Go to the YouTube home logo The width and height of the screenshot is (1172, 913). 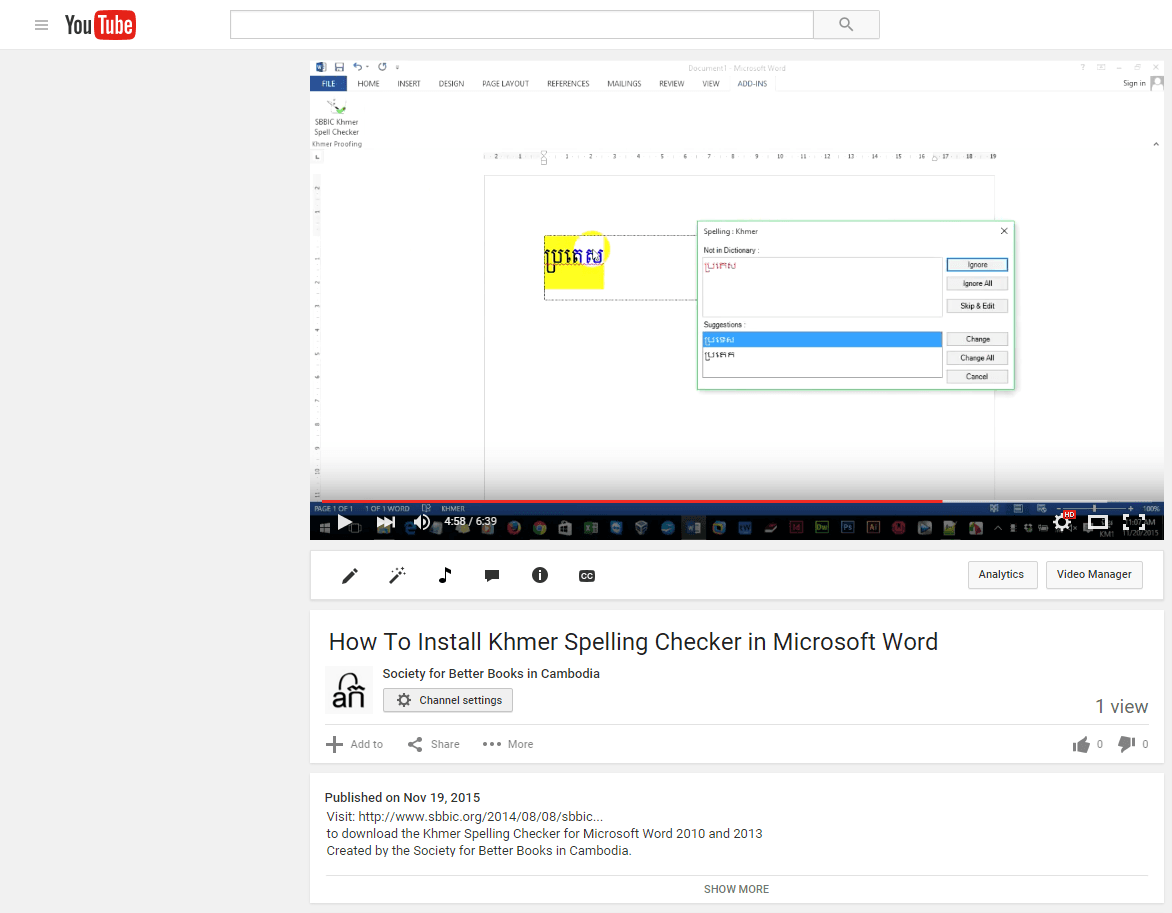pyautogui.click(x=100, y=25)
